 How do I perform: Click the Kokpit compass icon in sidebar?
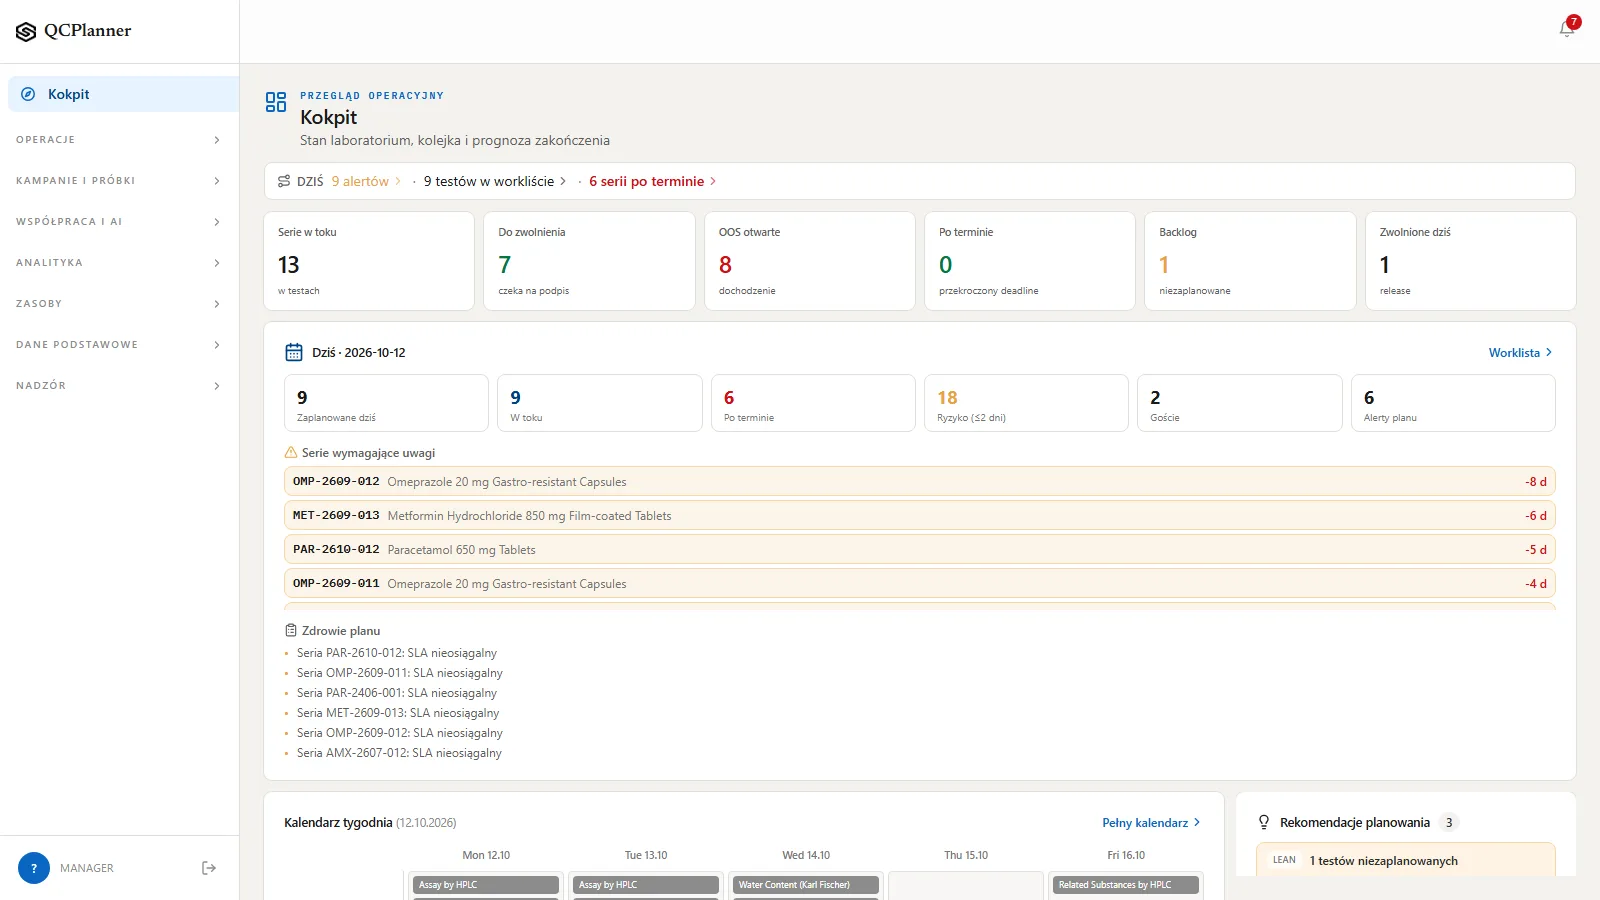click(x=28, y=94)
